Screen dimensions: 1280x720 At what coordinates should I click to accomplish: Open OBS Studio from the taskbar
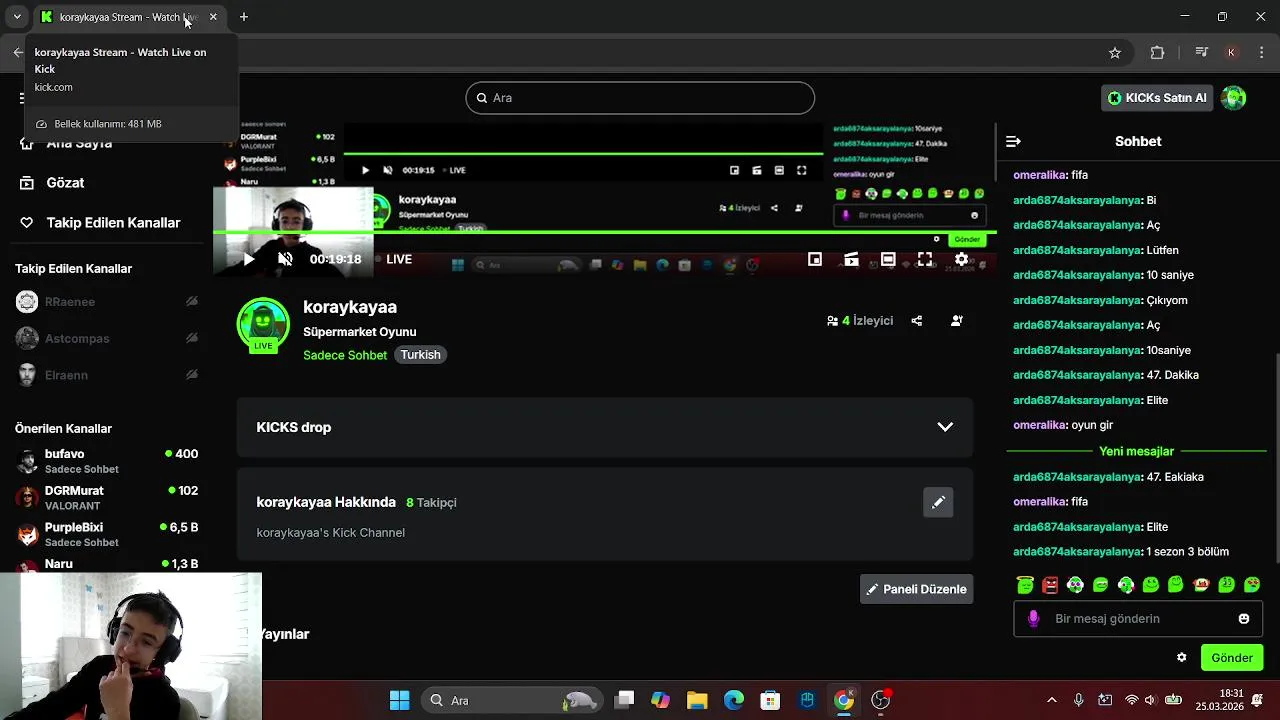click(x=881, y=700)
